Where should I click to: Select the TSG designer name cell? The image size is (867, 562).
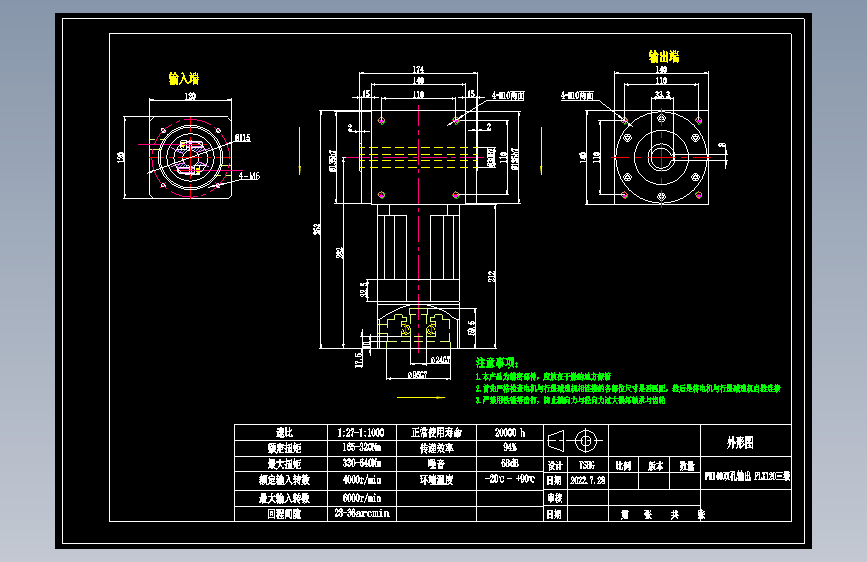click(588, 466)
